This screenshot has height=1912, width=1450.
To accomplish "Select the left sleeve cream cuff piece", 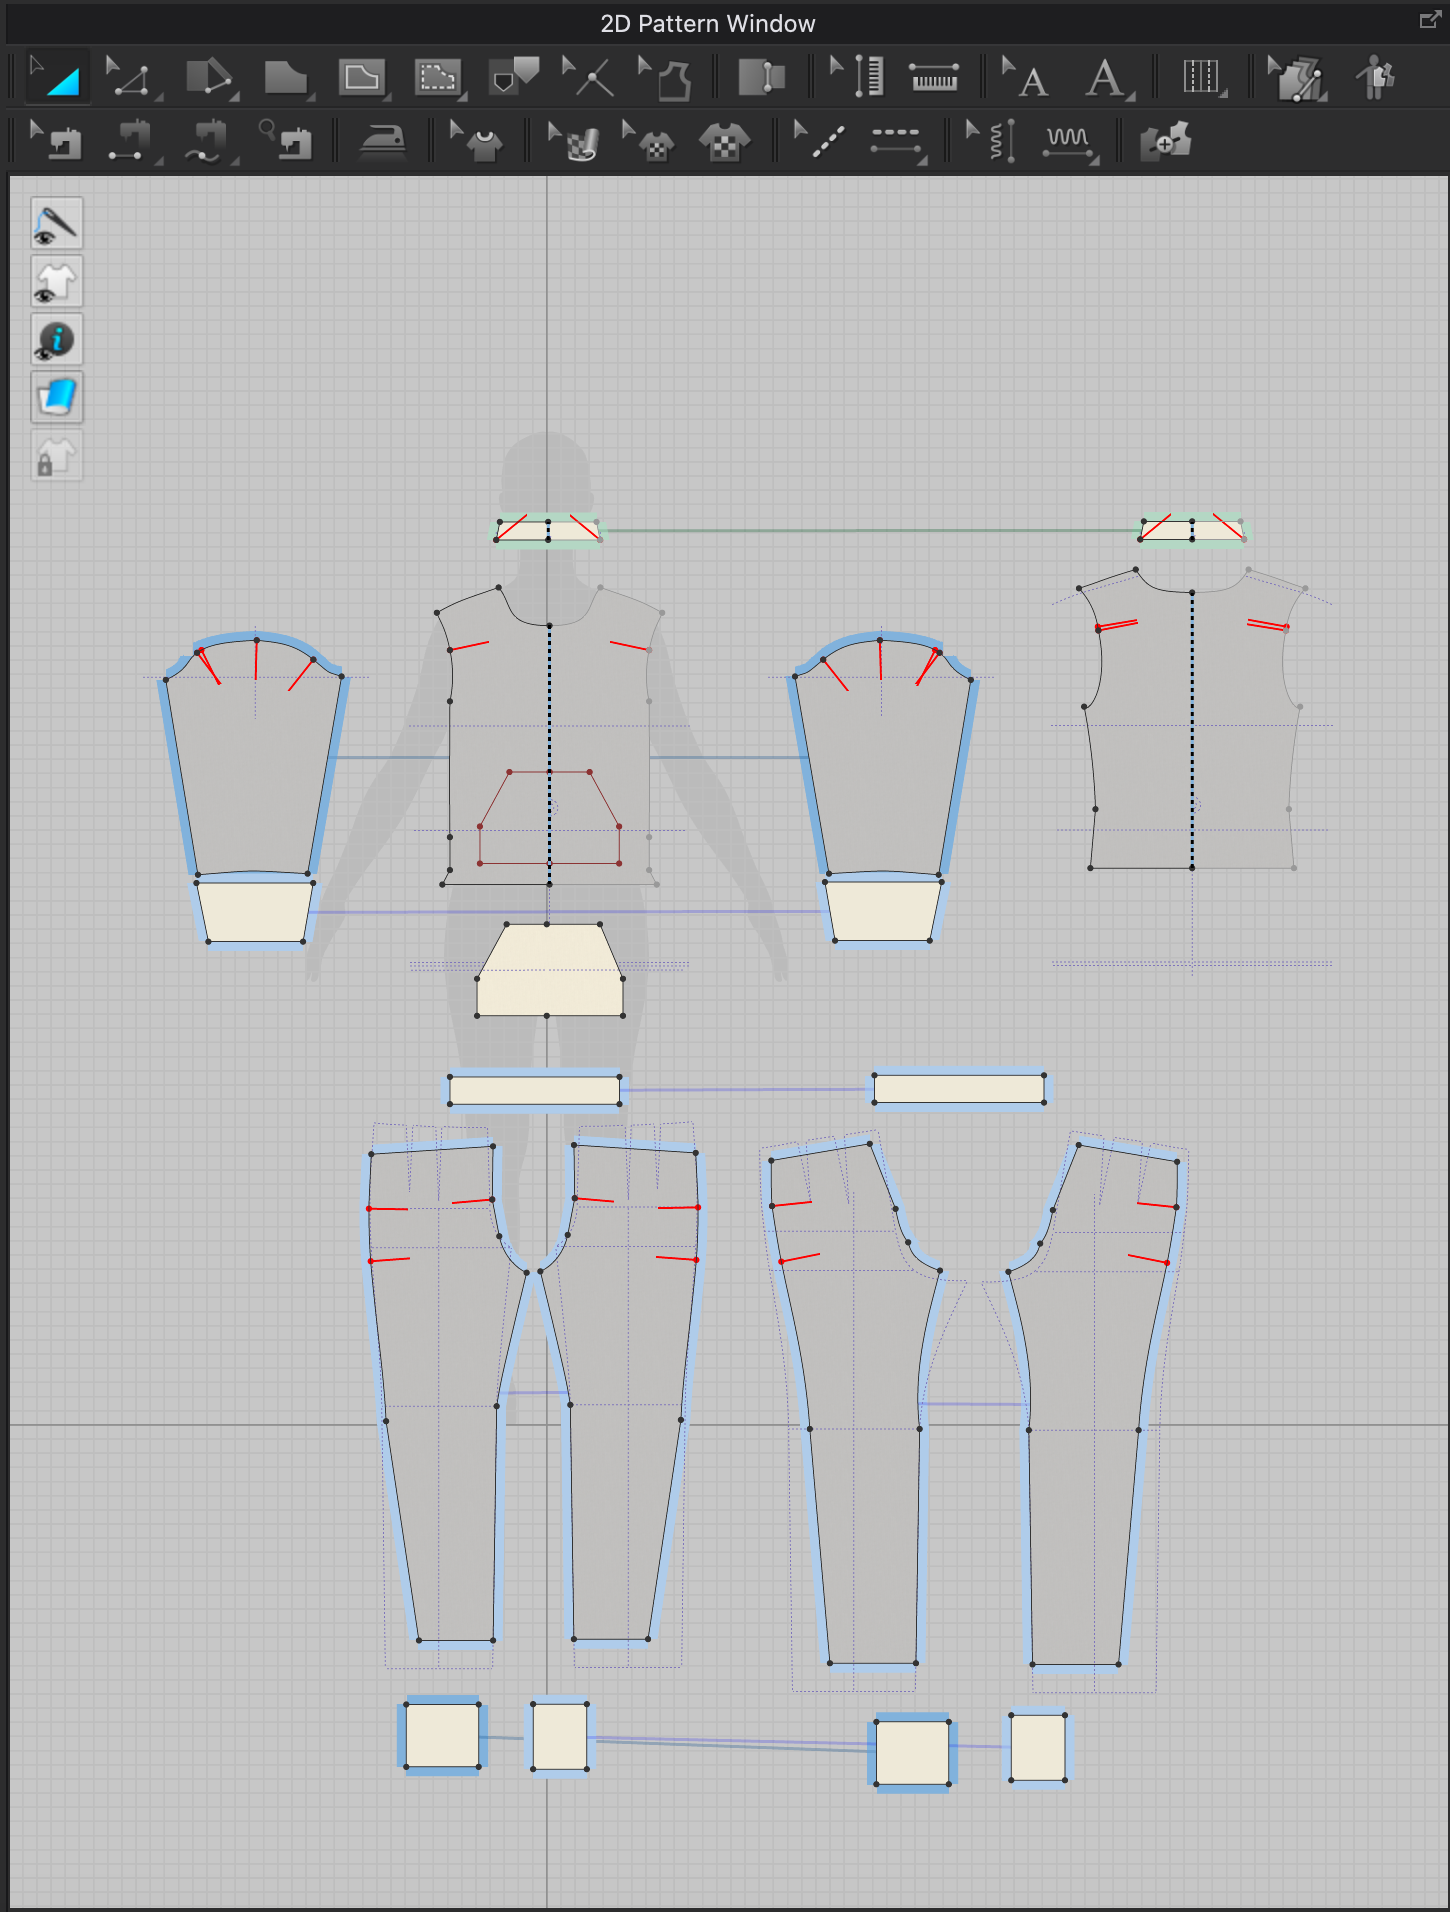I will coord(255,911).
